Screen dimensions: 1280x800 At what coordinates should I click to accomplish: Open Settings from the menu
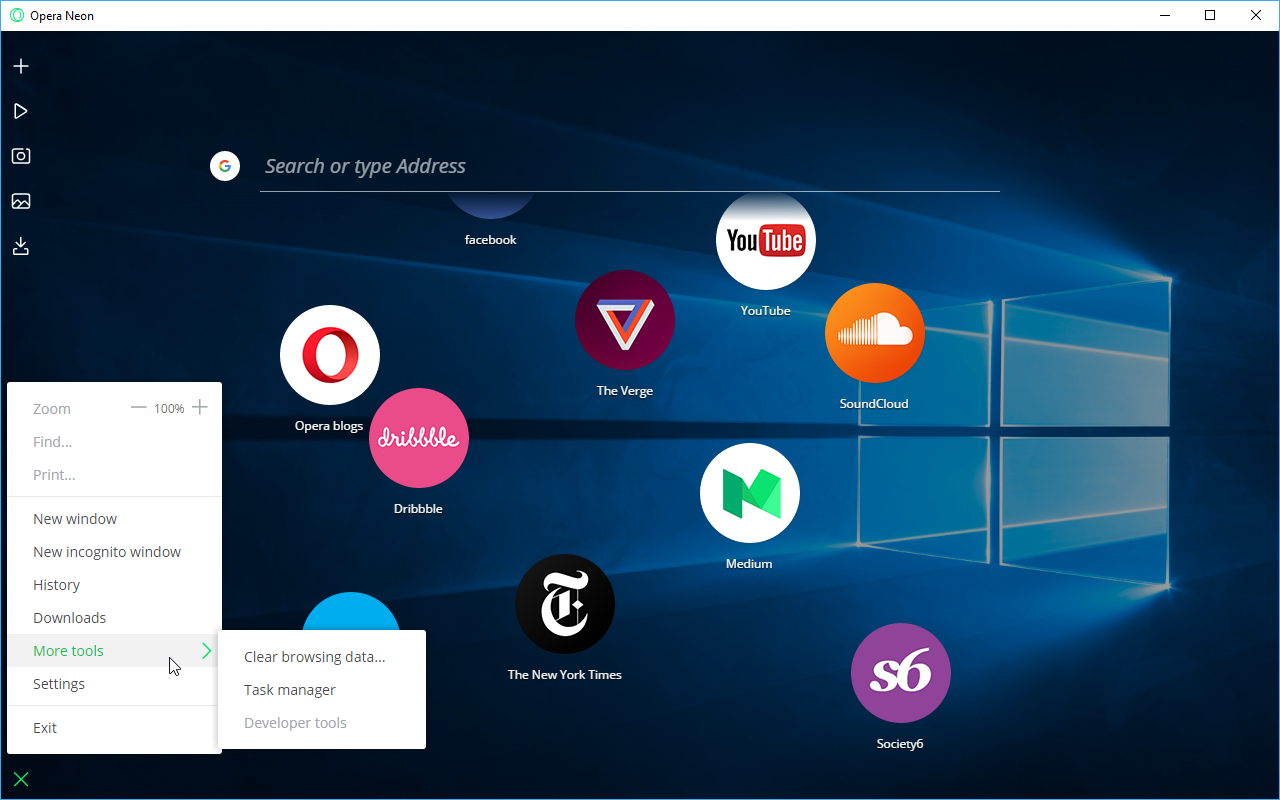pos(114,684)
